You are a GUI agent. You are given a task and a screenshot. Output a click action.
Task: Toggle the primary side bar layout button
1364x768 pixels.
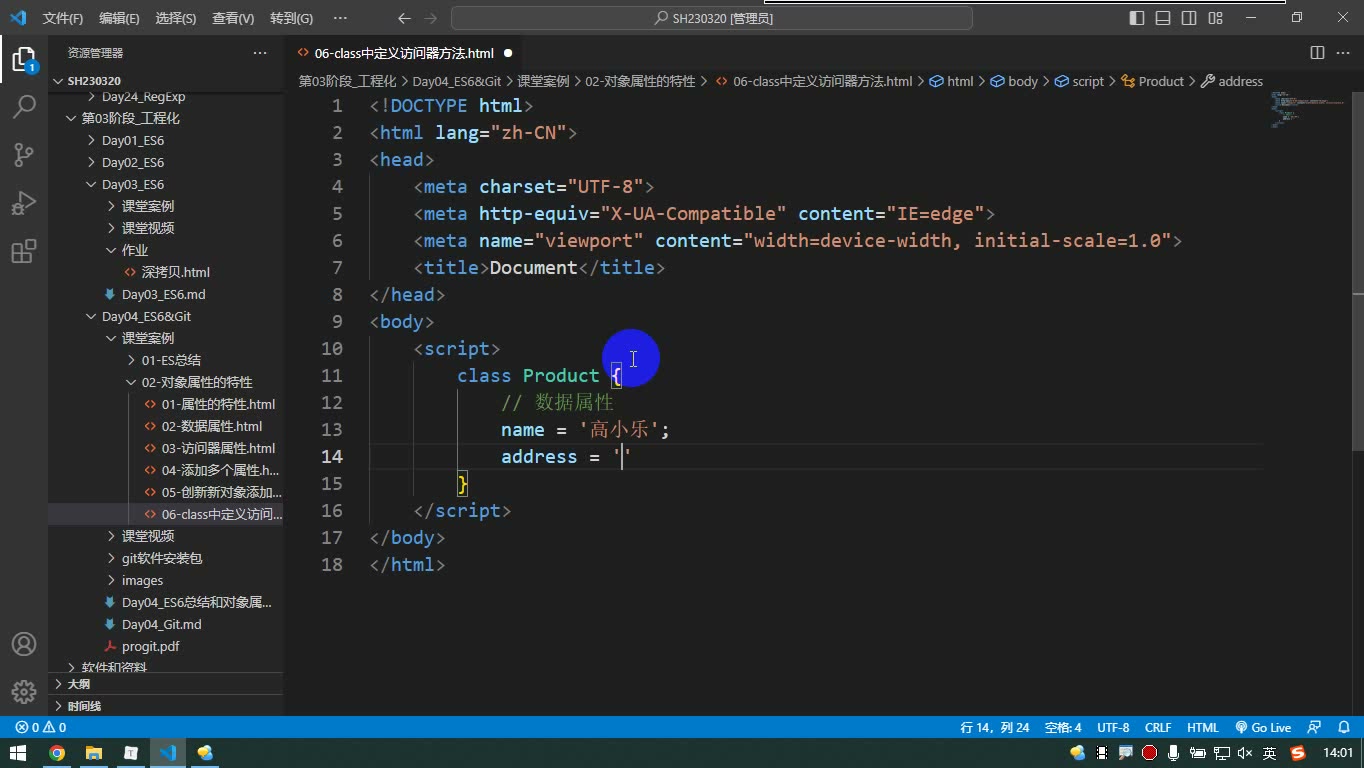click(1137, 18)
